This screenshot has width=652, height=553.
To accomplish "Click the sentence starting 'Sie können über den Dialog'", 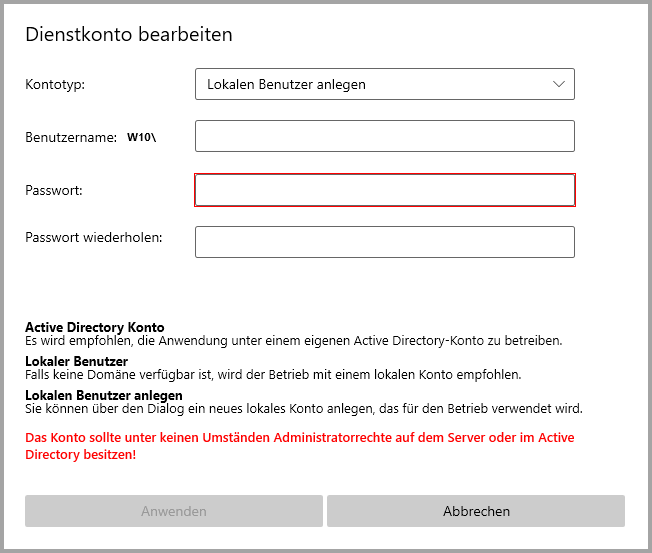I will (x=303, y=408).
